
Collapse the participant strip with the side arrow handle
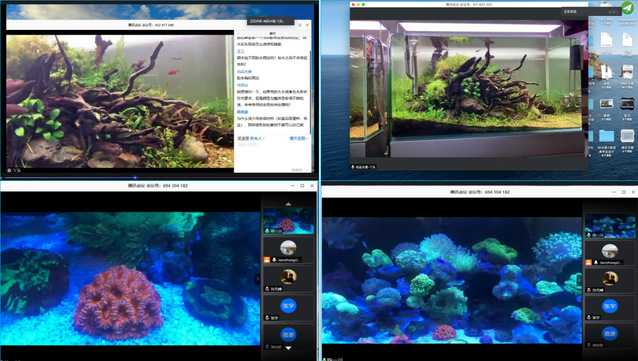point(257,279)
